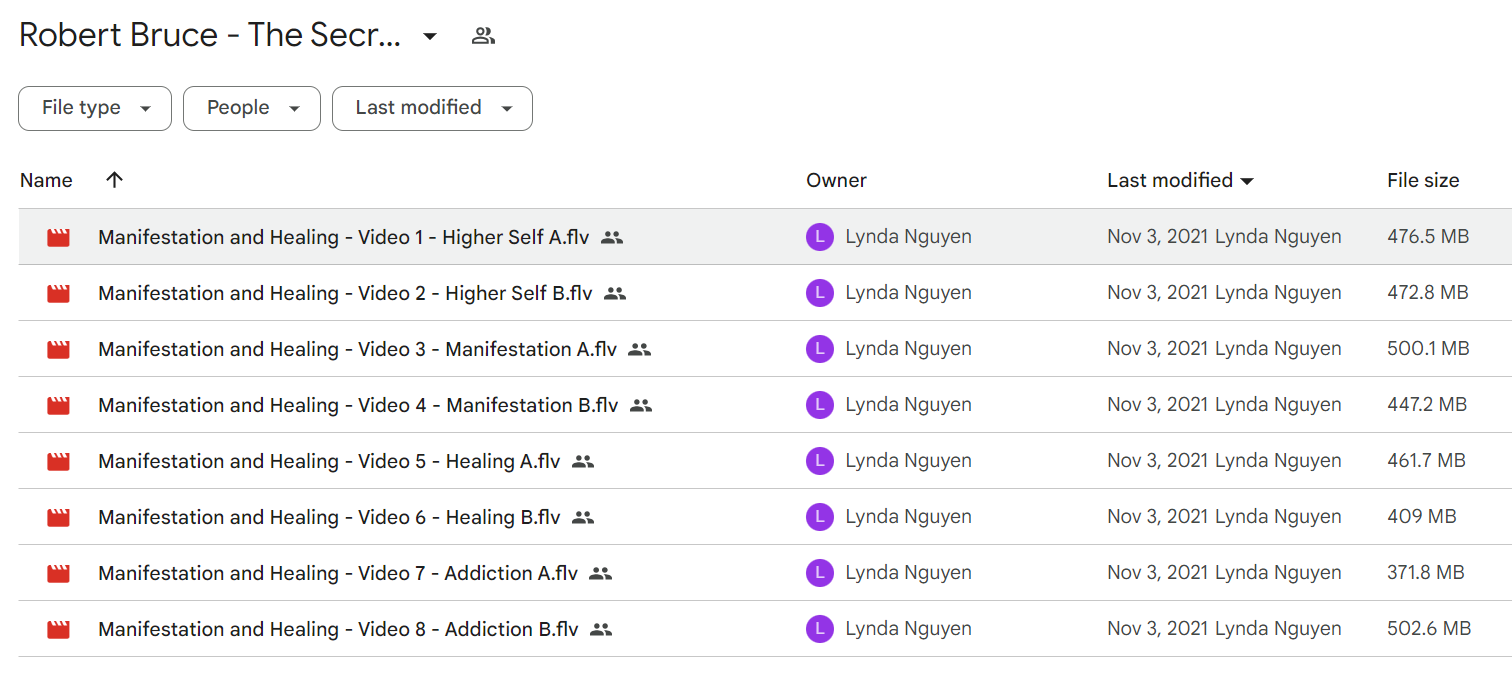
Task: Click owner avatar in Healing B row
Action: (820, 517)
